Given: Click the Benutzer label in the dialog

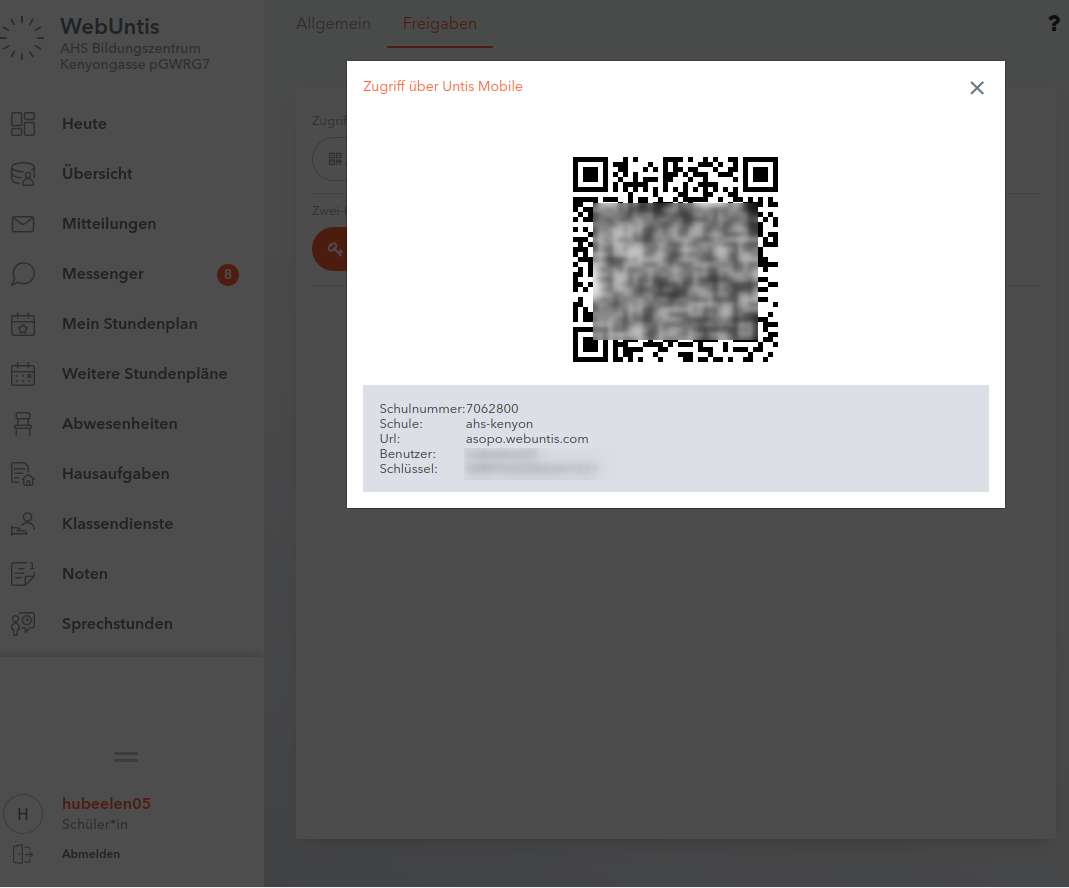Looking at the screenshot, I should click(x=408, y=454).
